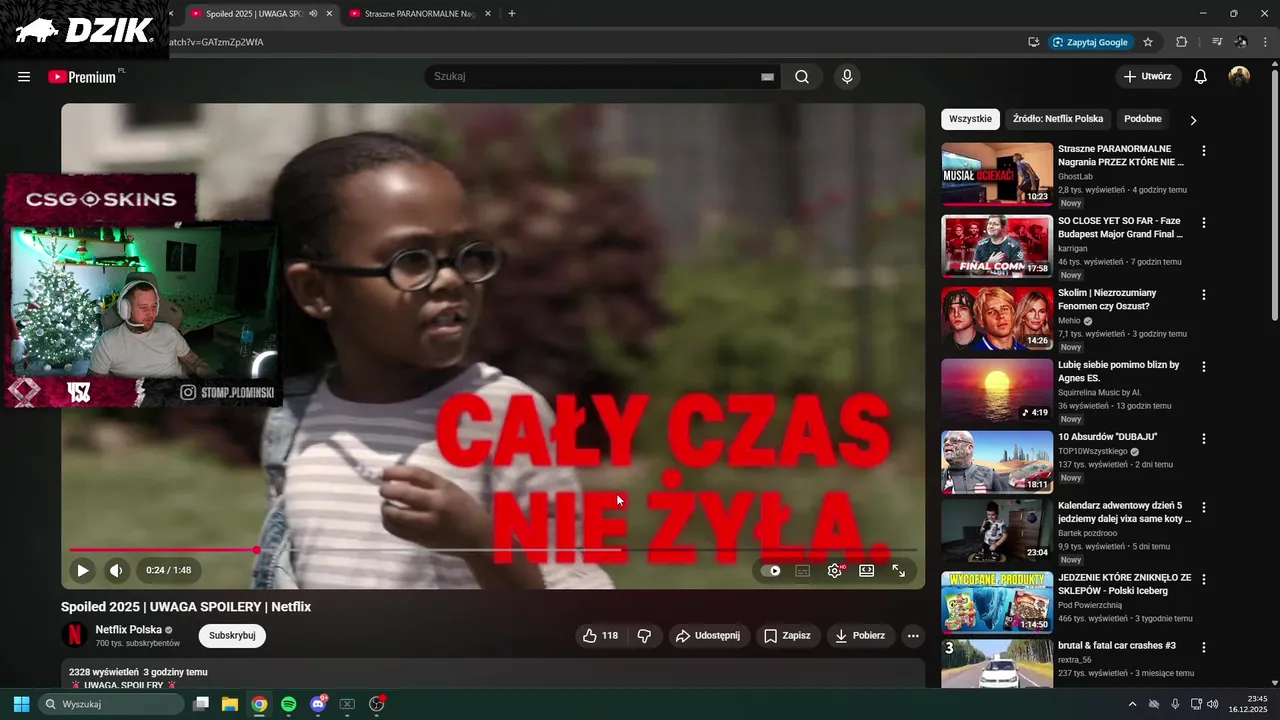The height and width of the screenshot is (720, 1280).
Task: Open options for the Straszne PARANORMALNE Nagrania video
Action: (1204, 151)
